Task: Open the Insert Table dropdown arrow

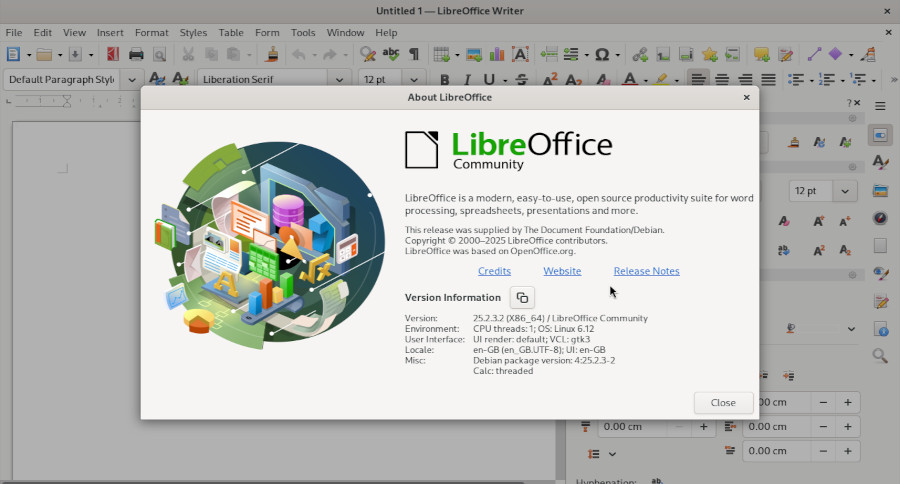Action: pos(457,55)
